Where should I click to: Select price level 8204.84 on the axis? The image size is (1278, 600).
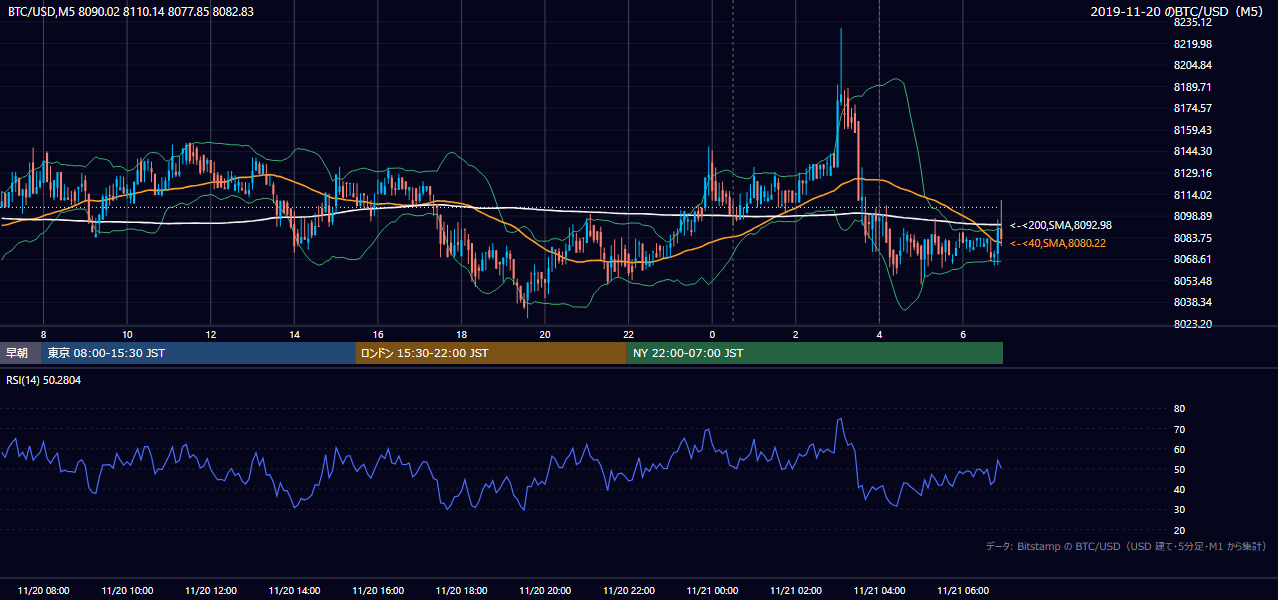[1193, 65]
